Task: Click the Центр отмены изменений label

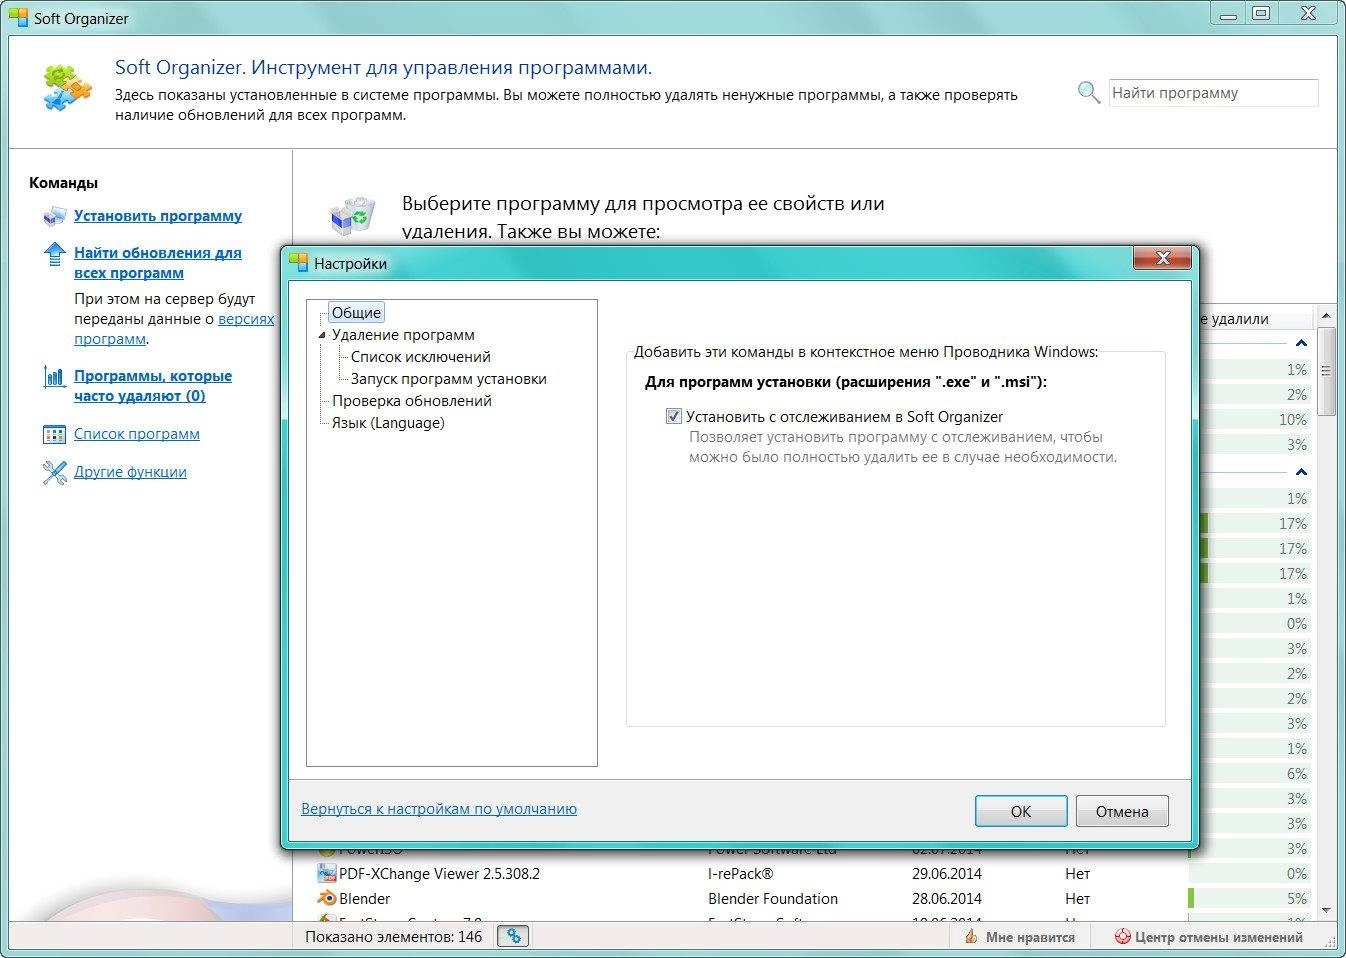Action: (x=1219, y=937)
